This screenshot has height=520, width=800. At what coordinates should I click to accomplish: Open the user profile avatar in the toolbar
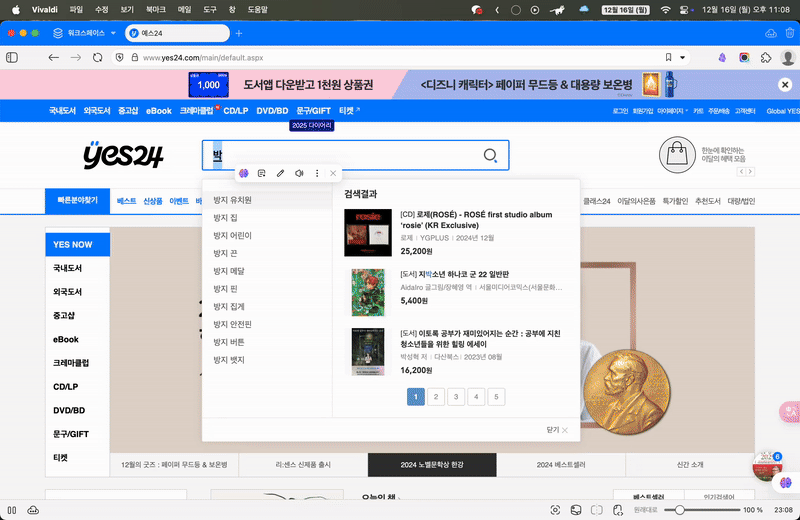click(x=788, y=58)
